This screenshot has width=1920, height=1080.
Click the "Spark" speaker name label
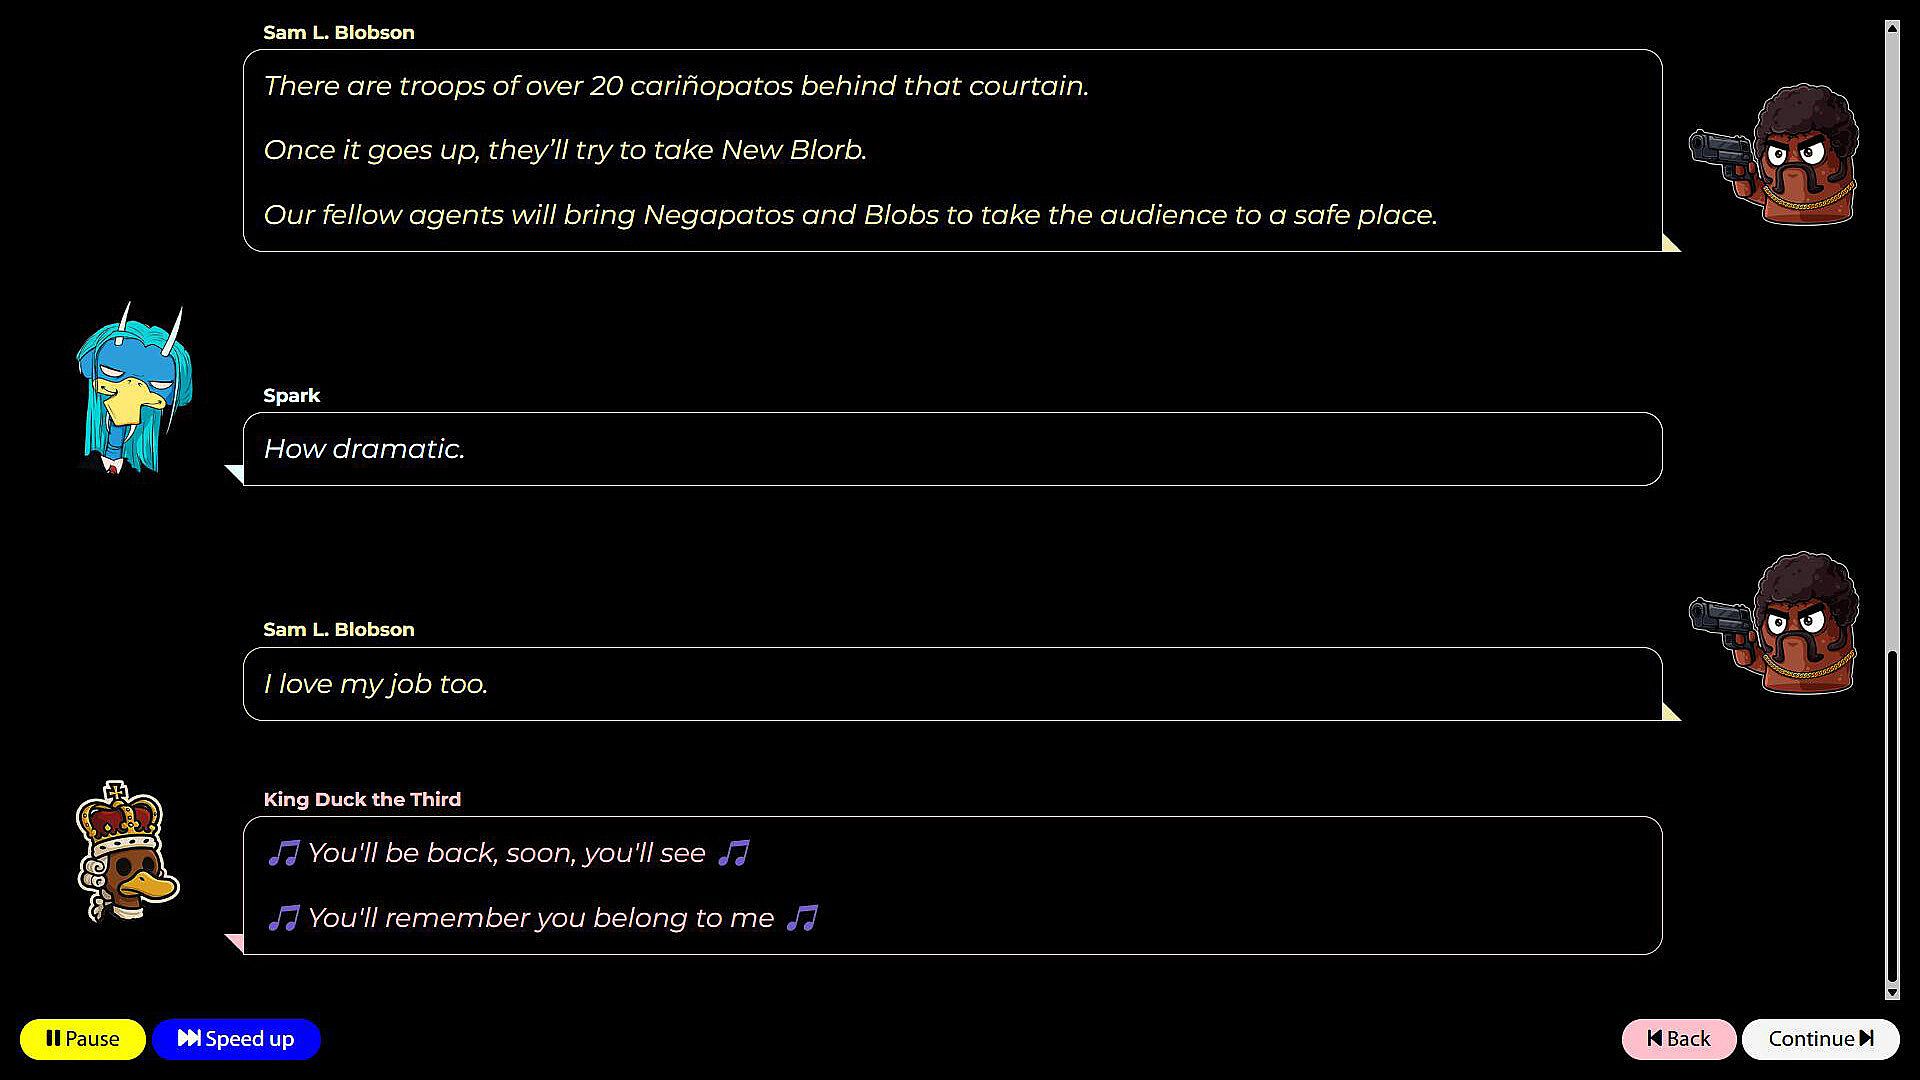291,395
